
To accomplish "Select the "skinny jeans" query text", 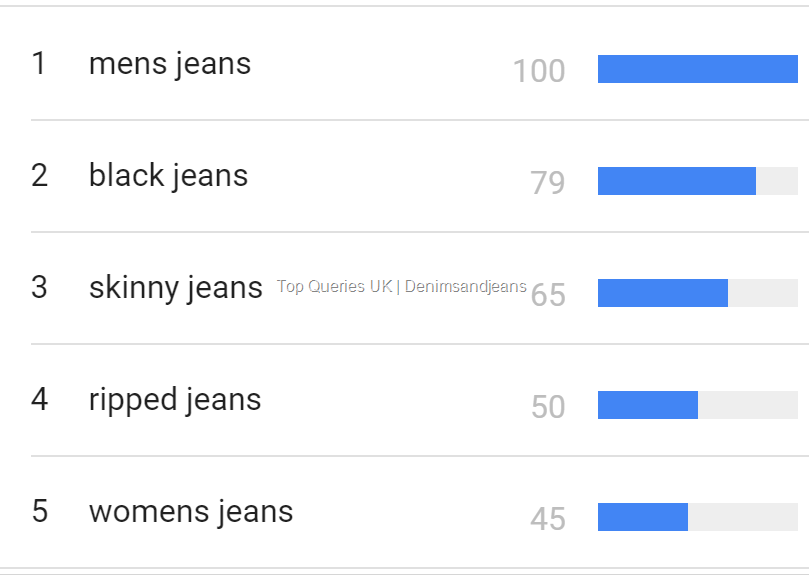I will [x=175, y=289].
